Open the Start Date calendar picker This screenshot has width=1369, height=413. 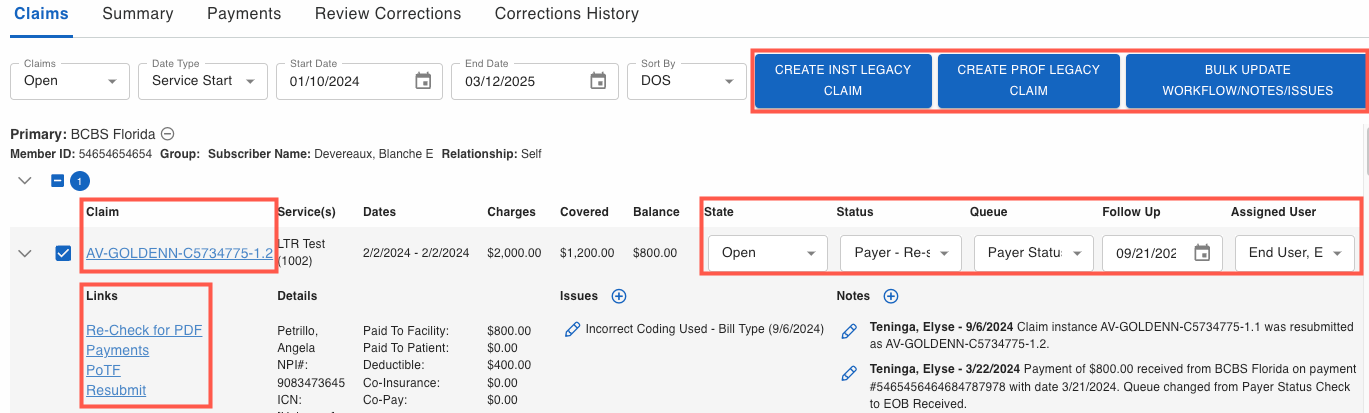click(423, 81)
